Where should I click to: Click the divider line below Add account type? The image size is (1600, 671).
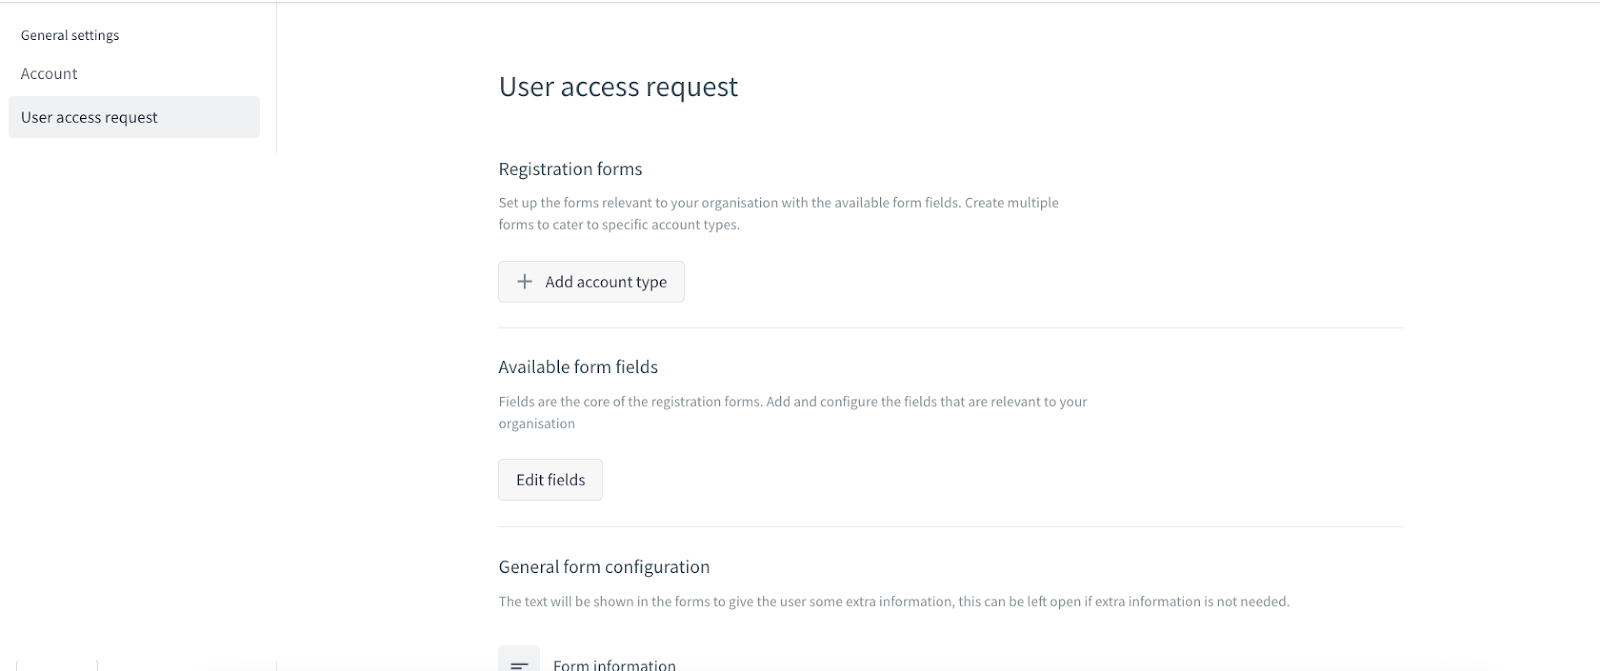point(950,328)
